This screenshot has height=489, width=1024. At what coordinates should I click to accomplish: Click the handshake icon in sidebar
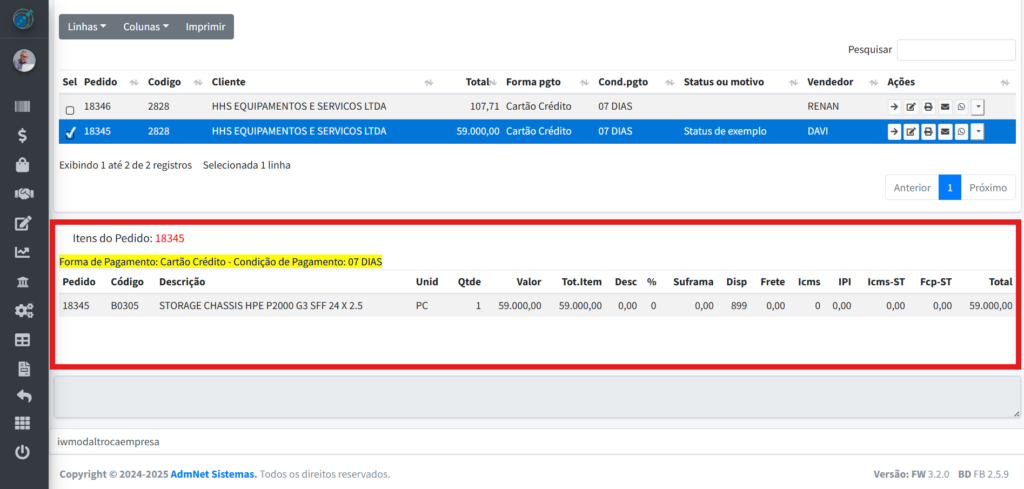[x=23, y=194]
